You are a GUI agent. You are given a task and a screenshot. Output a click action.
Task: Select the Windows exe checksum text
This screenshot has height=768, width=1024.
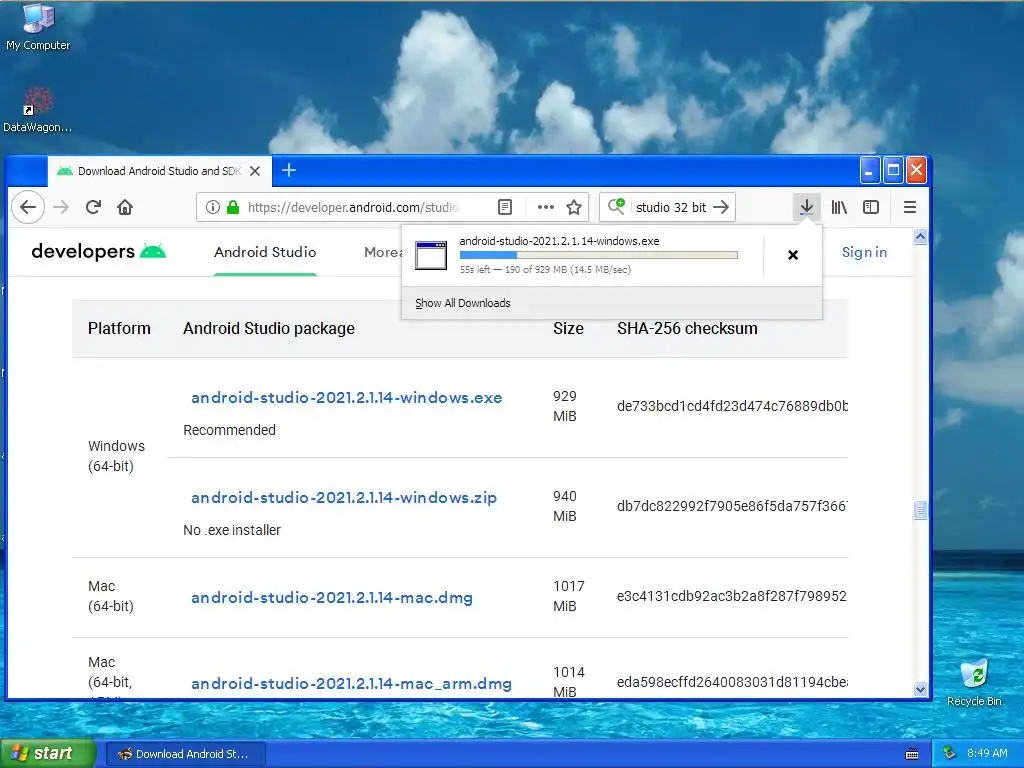[x=732, y=406]
